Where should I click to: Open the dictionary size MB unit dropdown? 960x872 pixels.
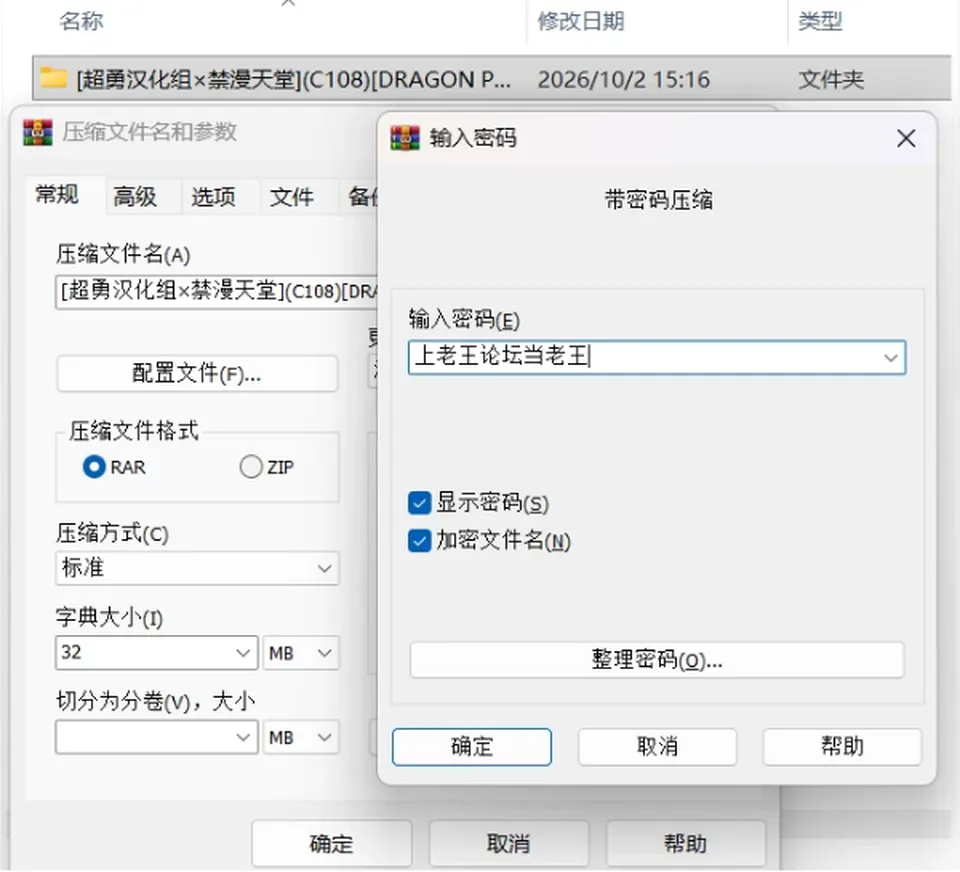point(301,653)
